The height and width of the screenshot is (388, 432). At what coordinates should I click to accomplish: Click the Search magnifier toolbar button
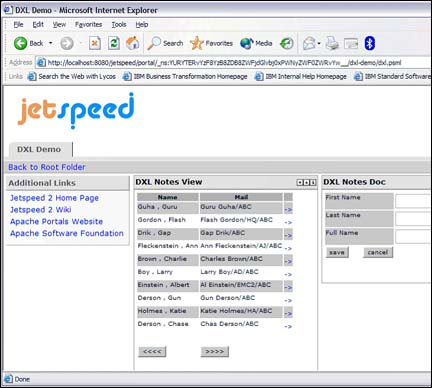click(166, 43)
